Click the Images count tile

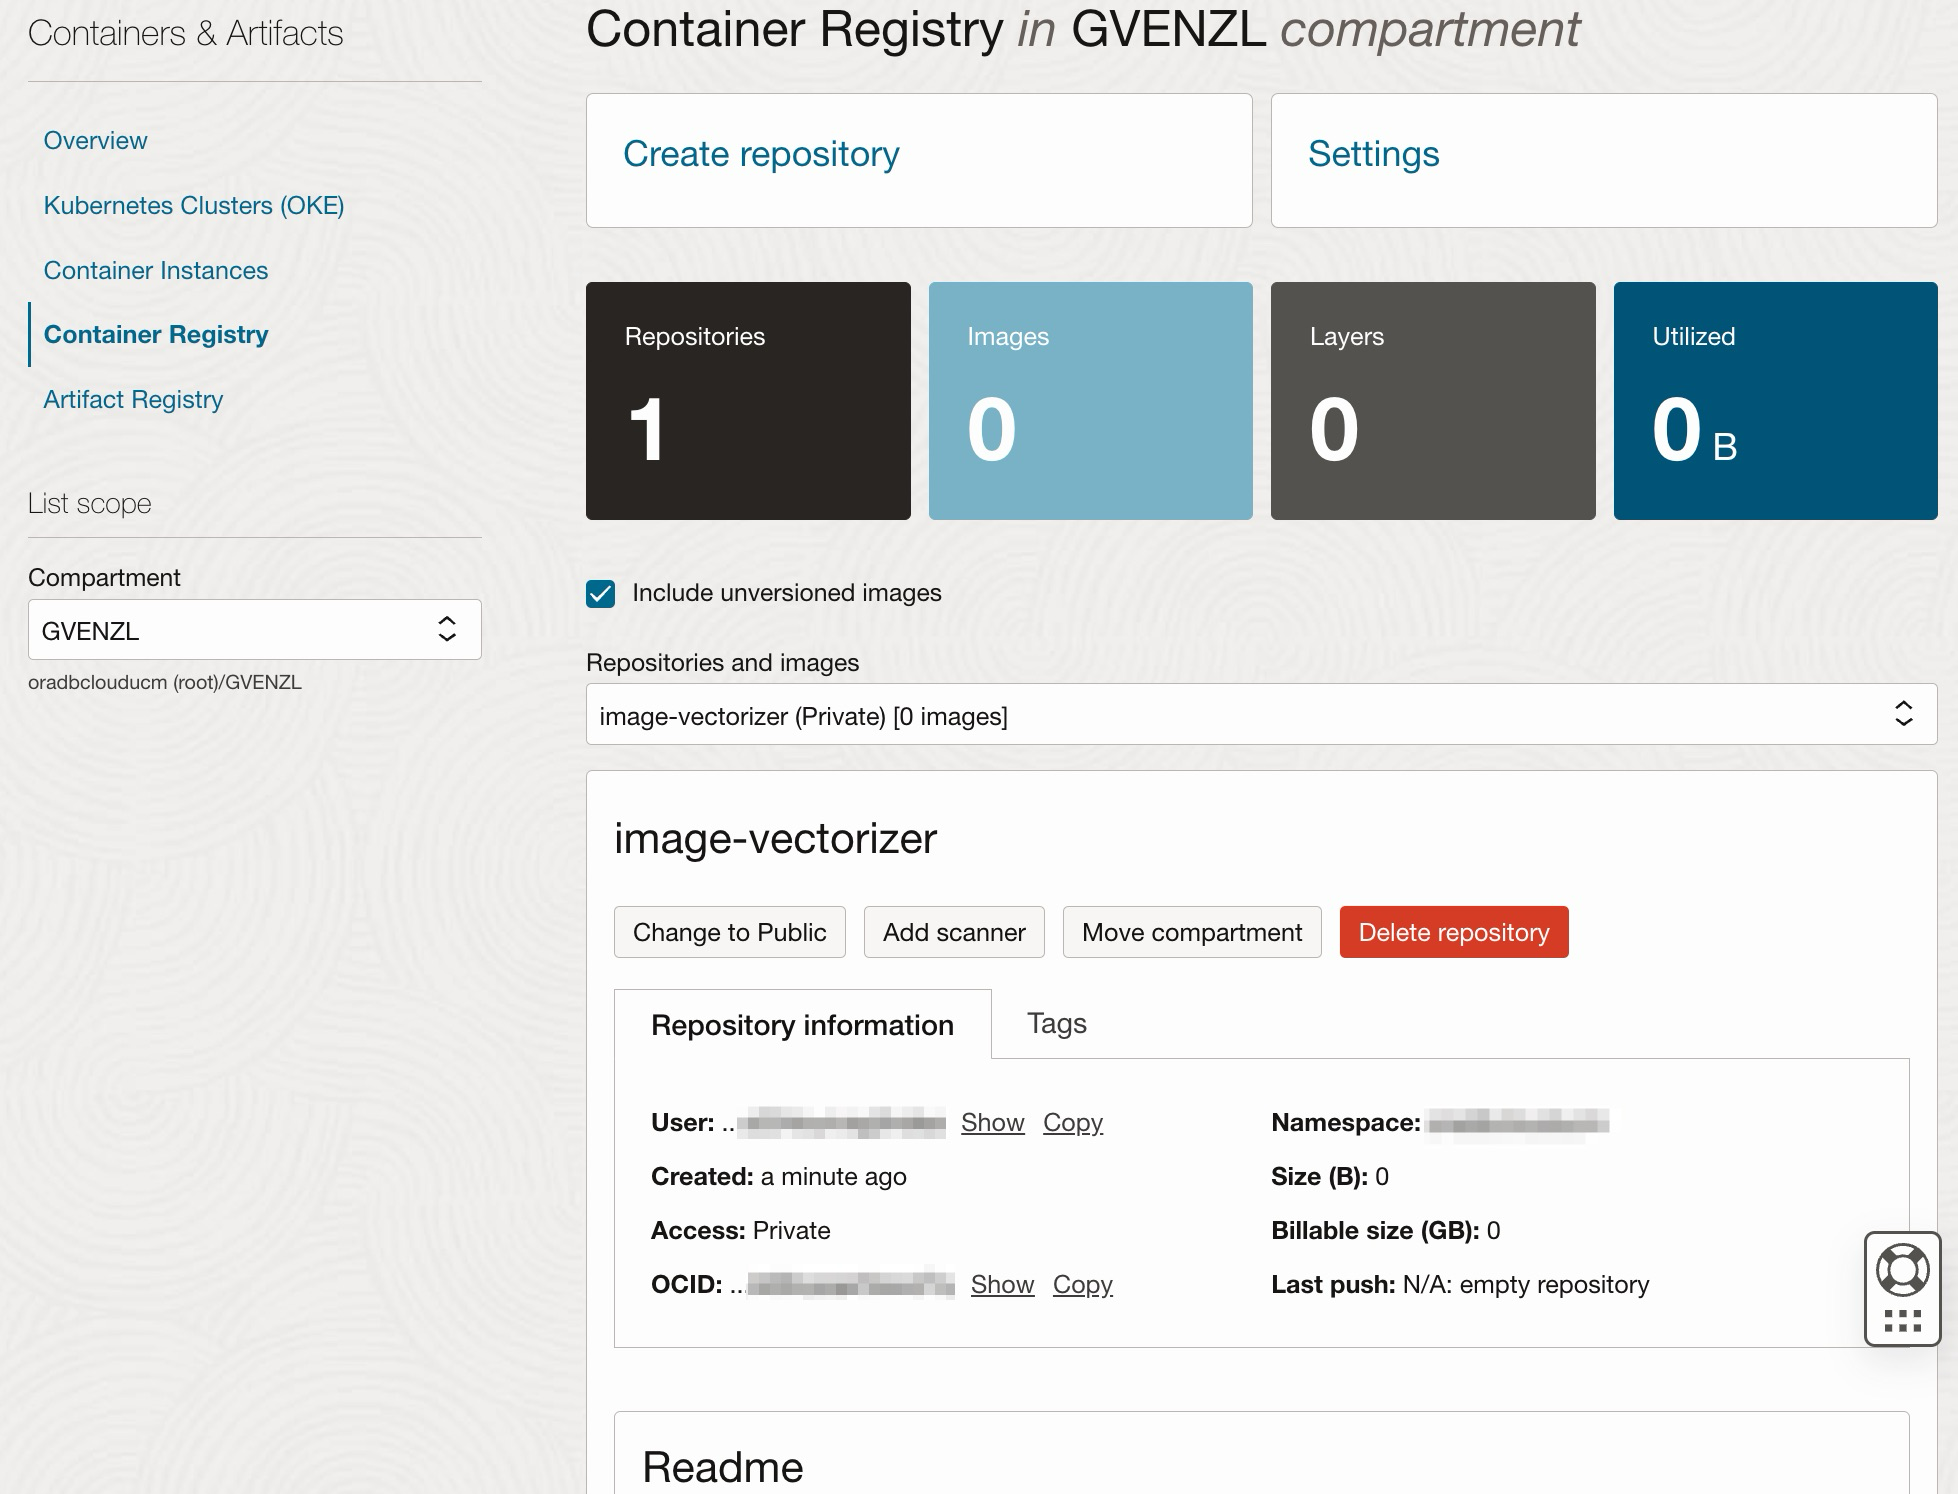[x=1090, y=401]
